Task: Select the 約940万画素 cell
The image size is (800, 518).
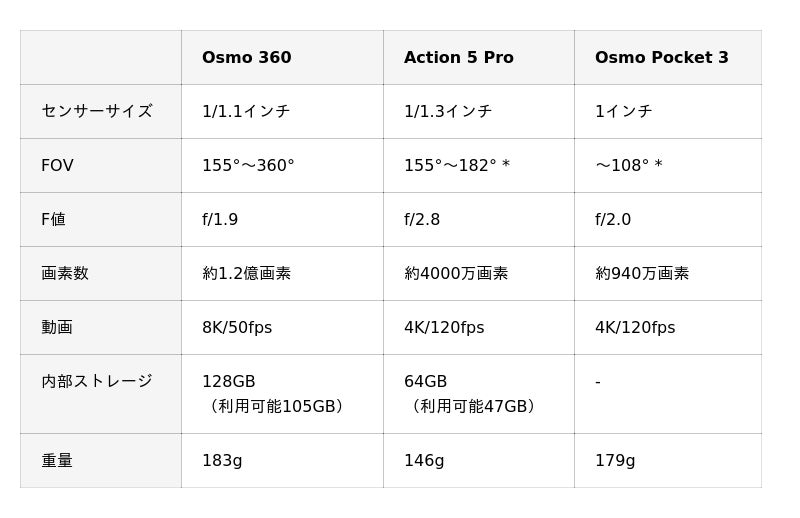Action: point(642,274)
